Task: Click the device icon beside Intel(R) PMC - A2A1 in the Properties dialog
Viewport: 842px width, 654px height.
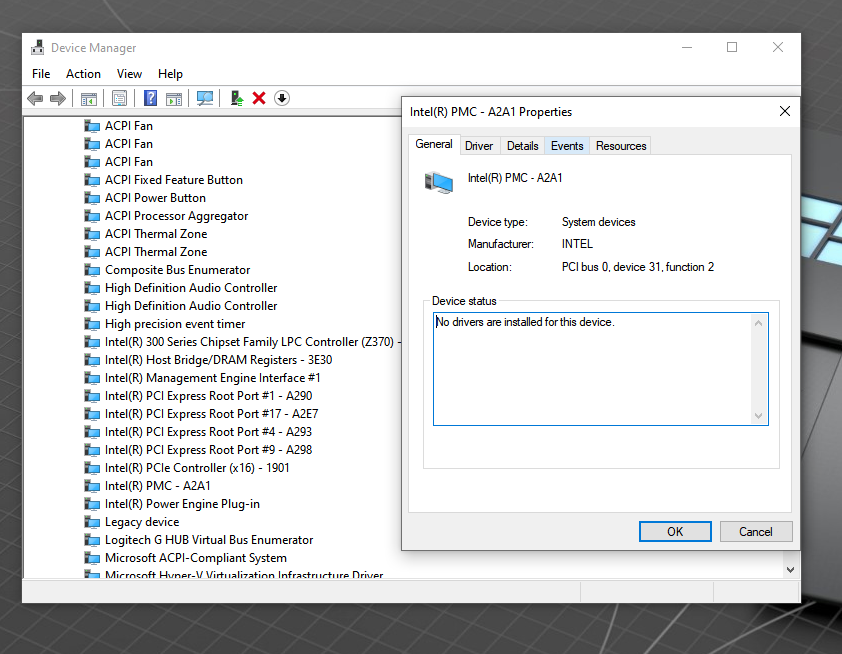Action: click(439, 182)
